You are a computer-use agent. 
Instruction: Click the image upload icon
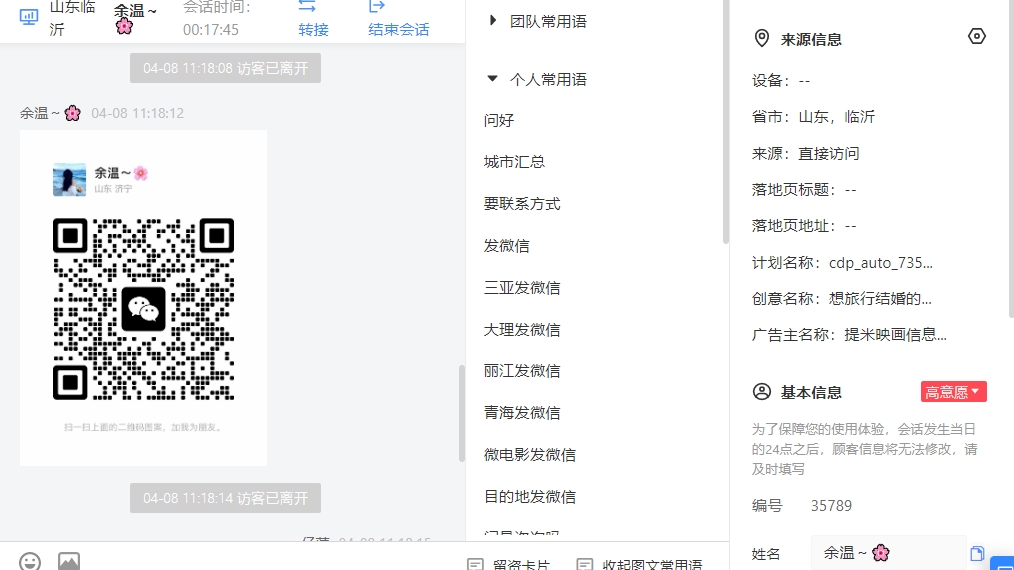(69, 561)
